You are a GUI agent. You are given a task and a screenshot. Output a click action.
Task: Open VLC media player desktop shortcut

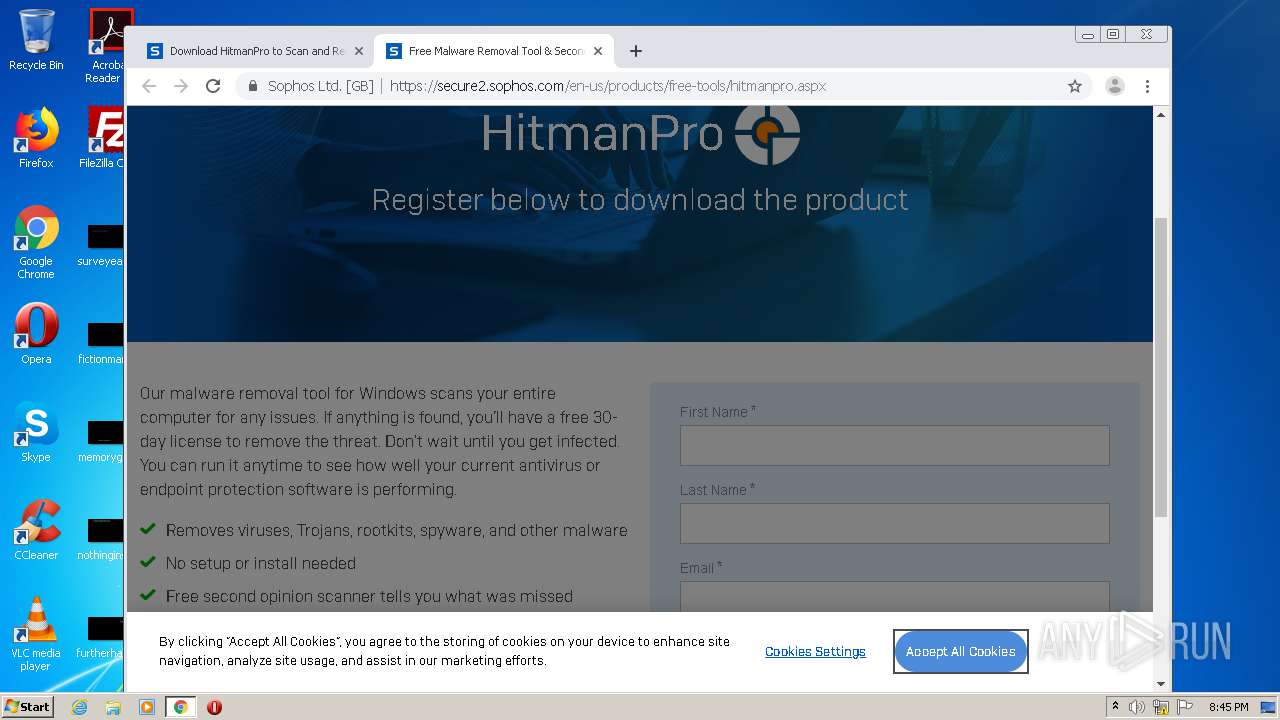(36, 633)
